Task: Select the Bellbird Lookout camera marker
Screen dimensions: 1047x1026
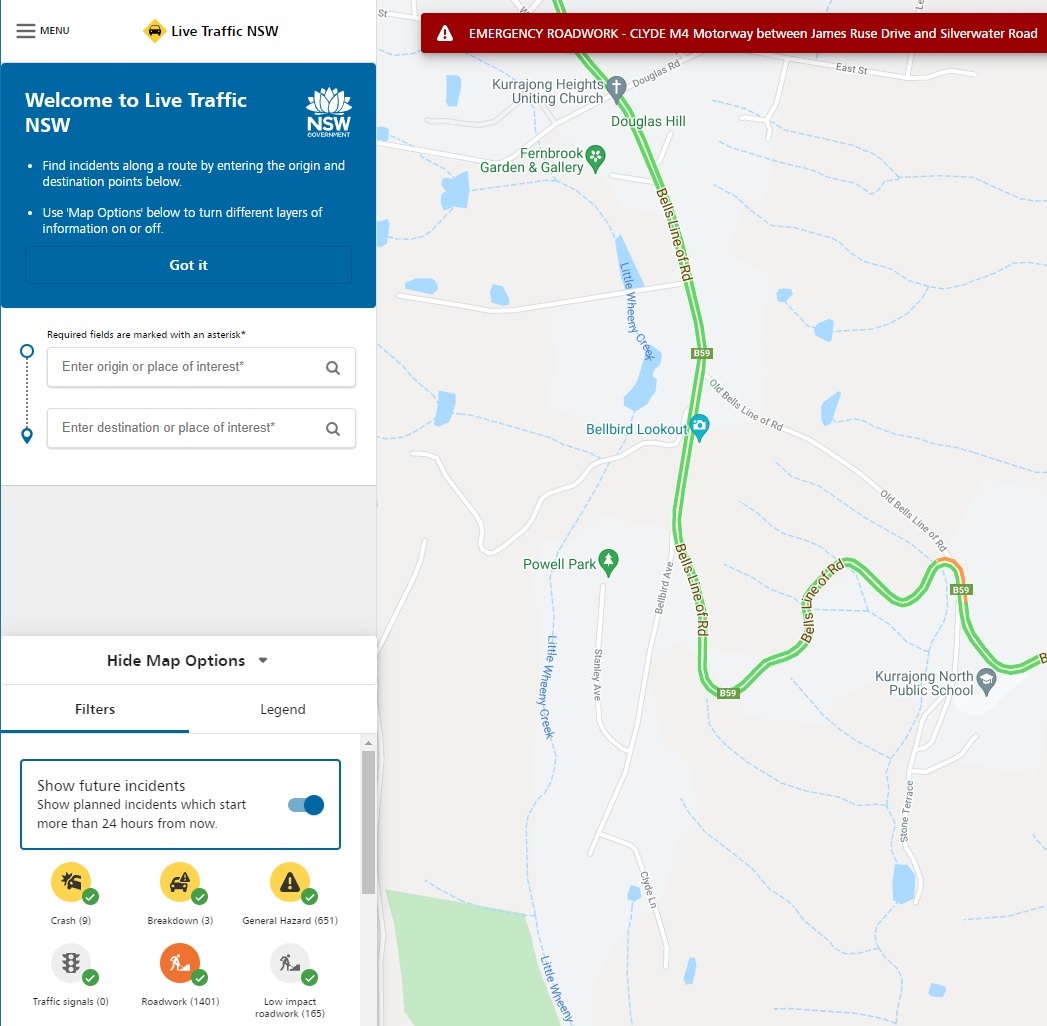Action: point(699,426)
